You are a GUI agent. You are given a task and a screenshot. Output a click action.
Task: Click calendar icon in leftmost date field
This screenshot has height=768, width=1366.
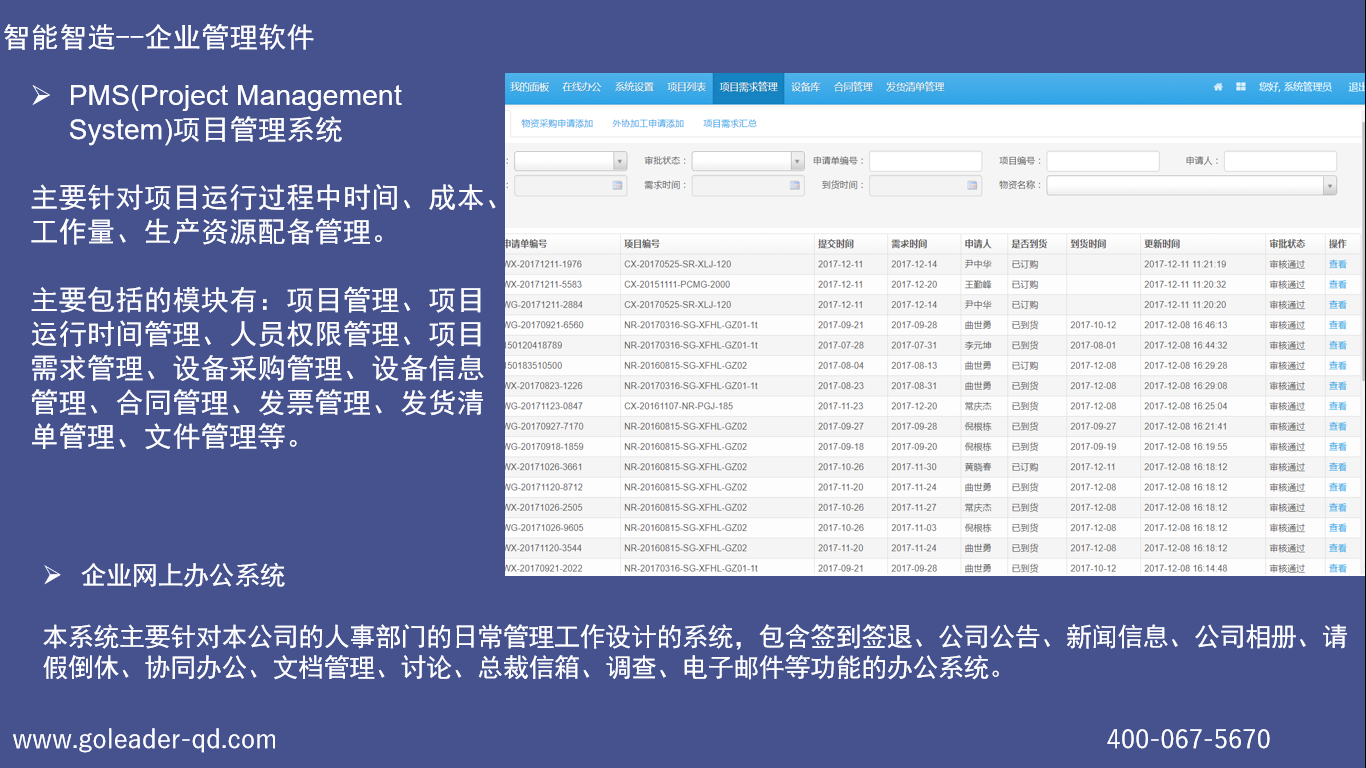point(617,185)
